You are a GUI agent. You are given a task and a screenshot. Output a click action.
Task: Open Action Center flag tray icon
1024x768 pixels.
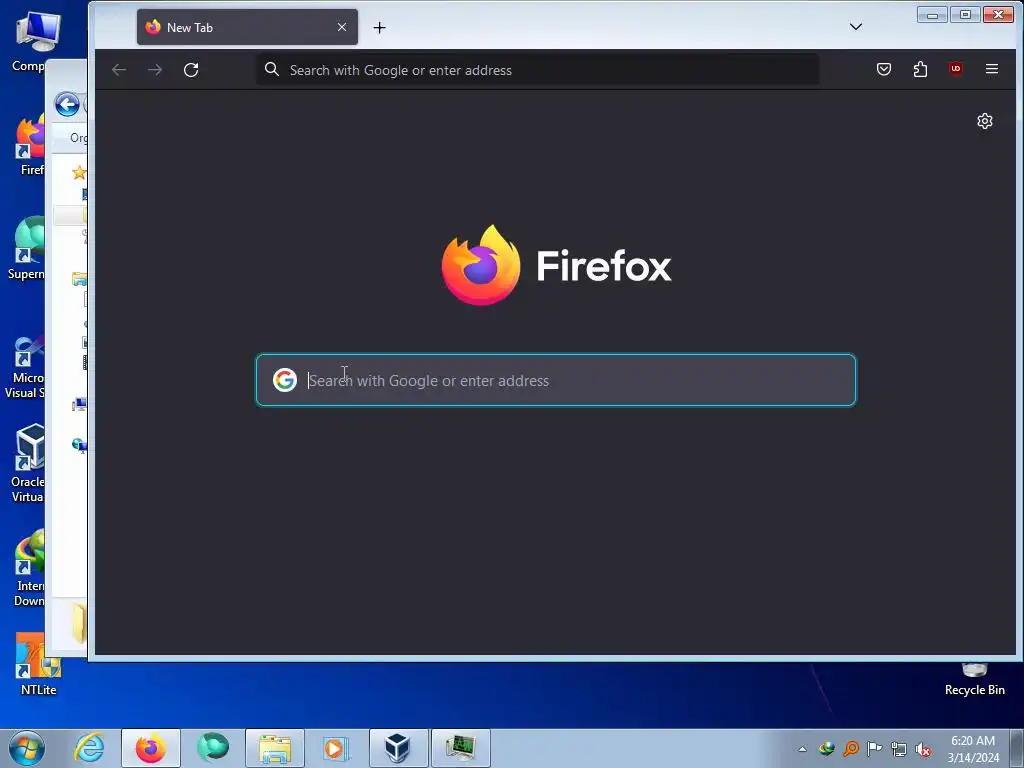coord(874,749)
